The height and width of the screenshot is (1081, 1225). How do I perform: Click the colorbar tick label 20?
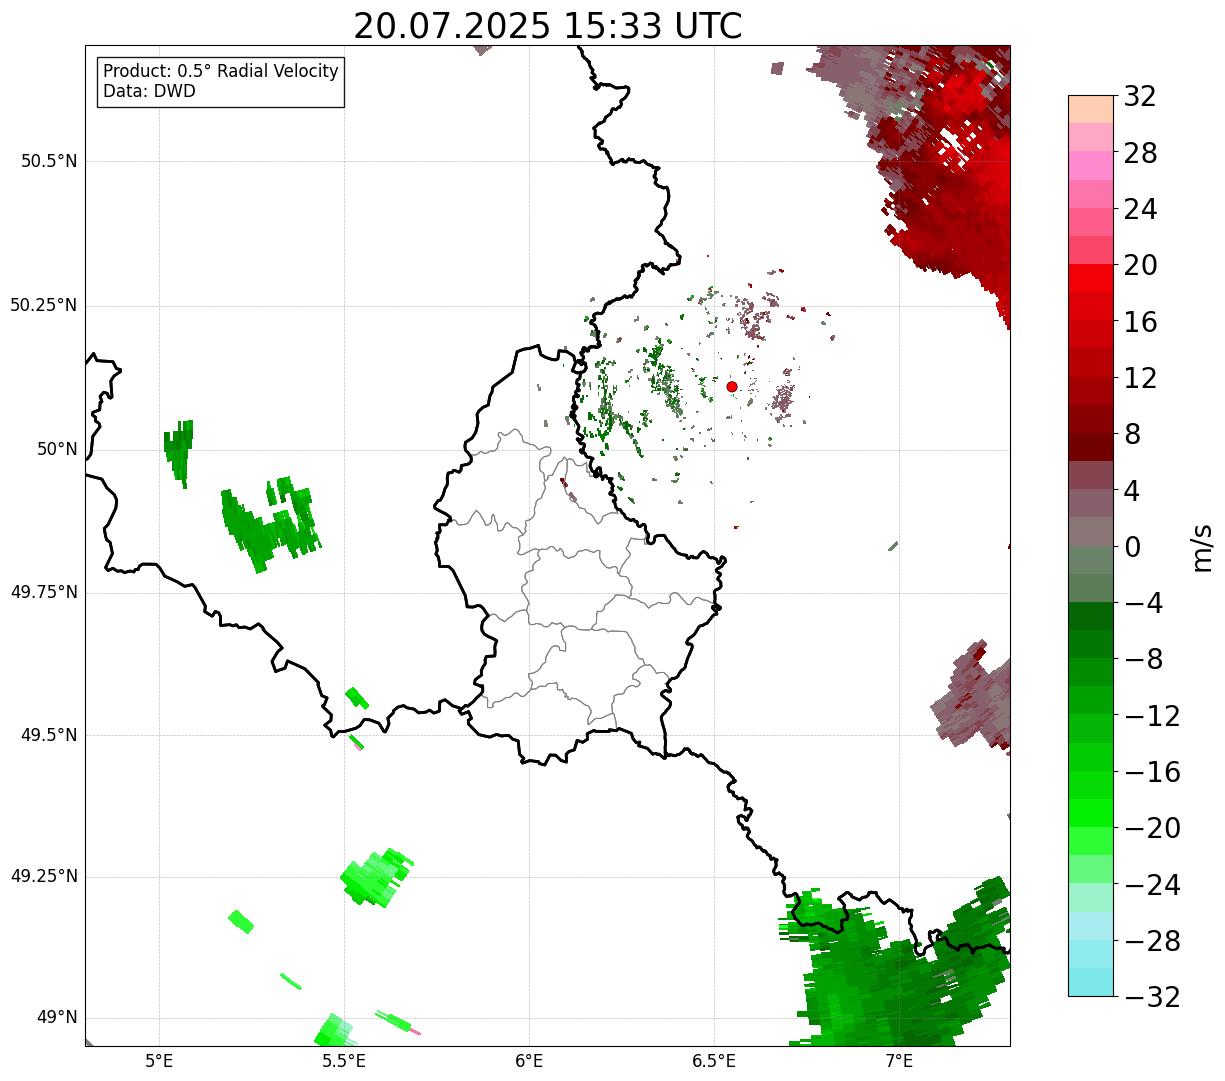[1140, 266]
